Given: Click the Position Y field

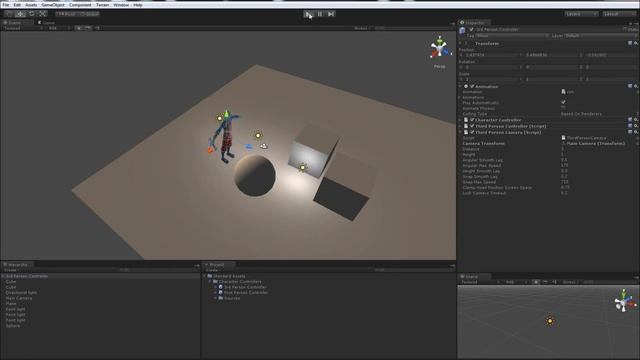Looking at the screenshot, I should click(x=552, y=55).
